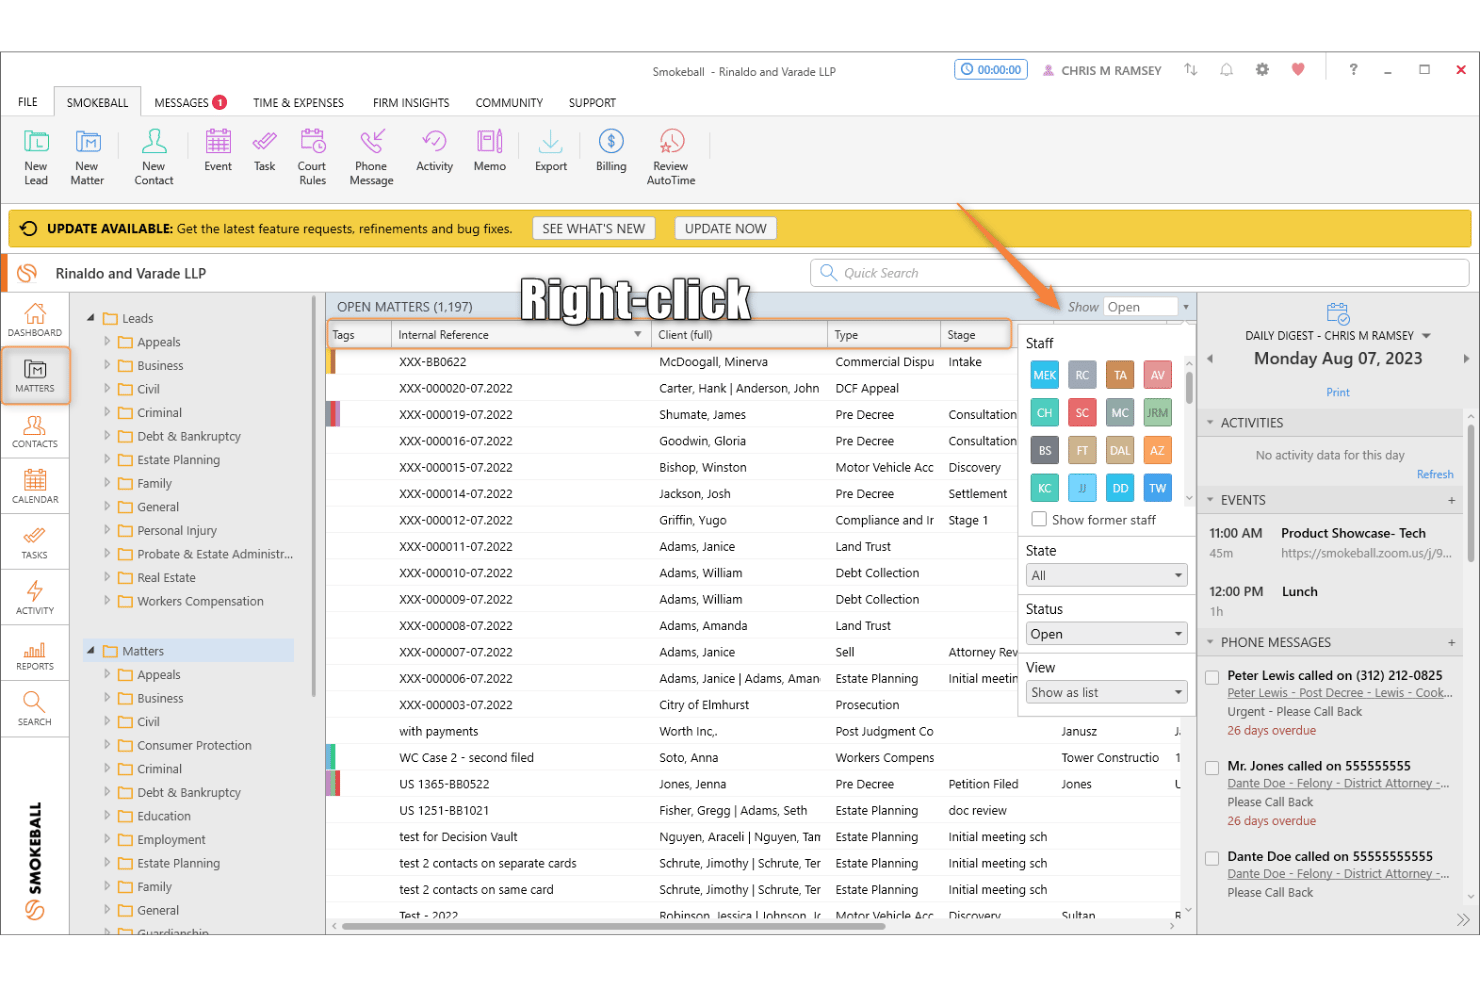Click the heart icon in title bar
The width and height of the screenshot is (1480, 987).
(1298, 70)
